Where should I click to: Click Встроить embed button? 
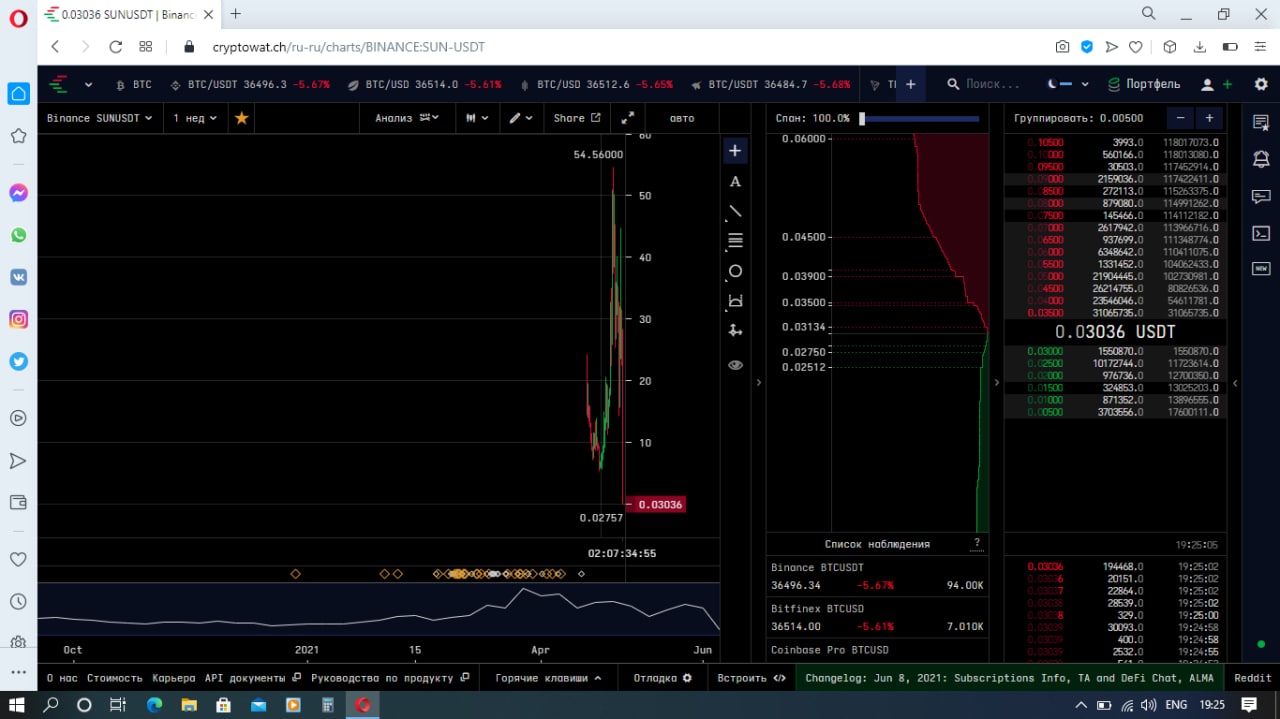coord(751,678)
